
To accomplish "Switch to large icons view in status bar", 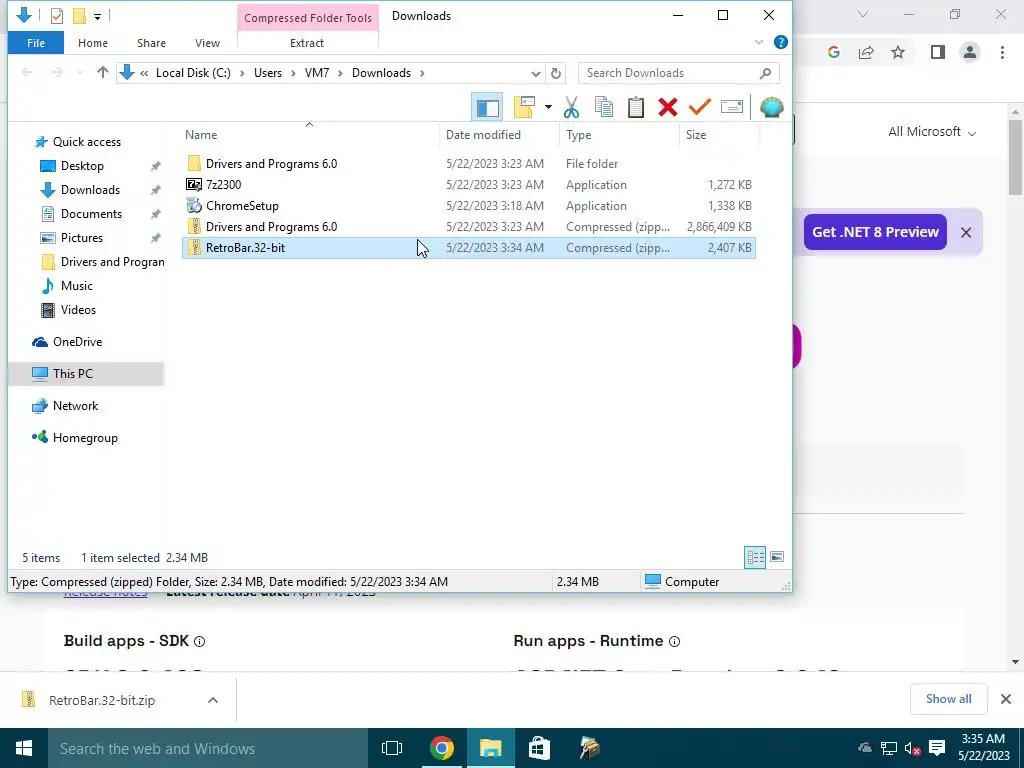I will pyautogui.click(x=776, y=557).
